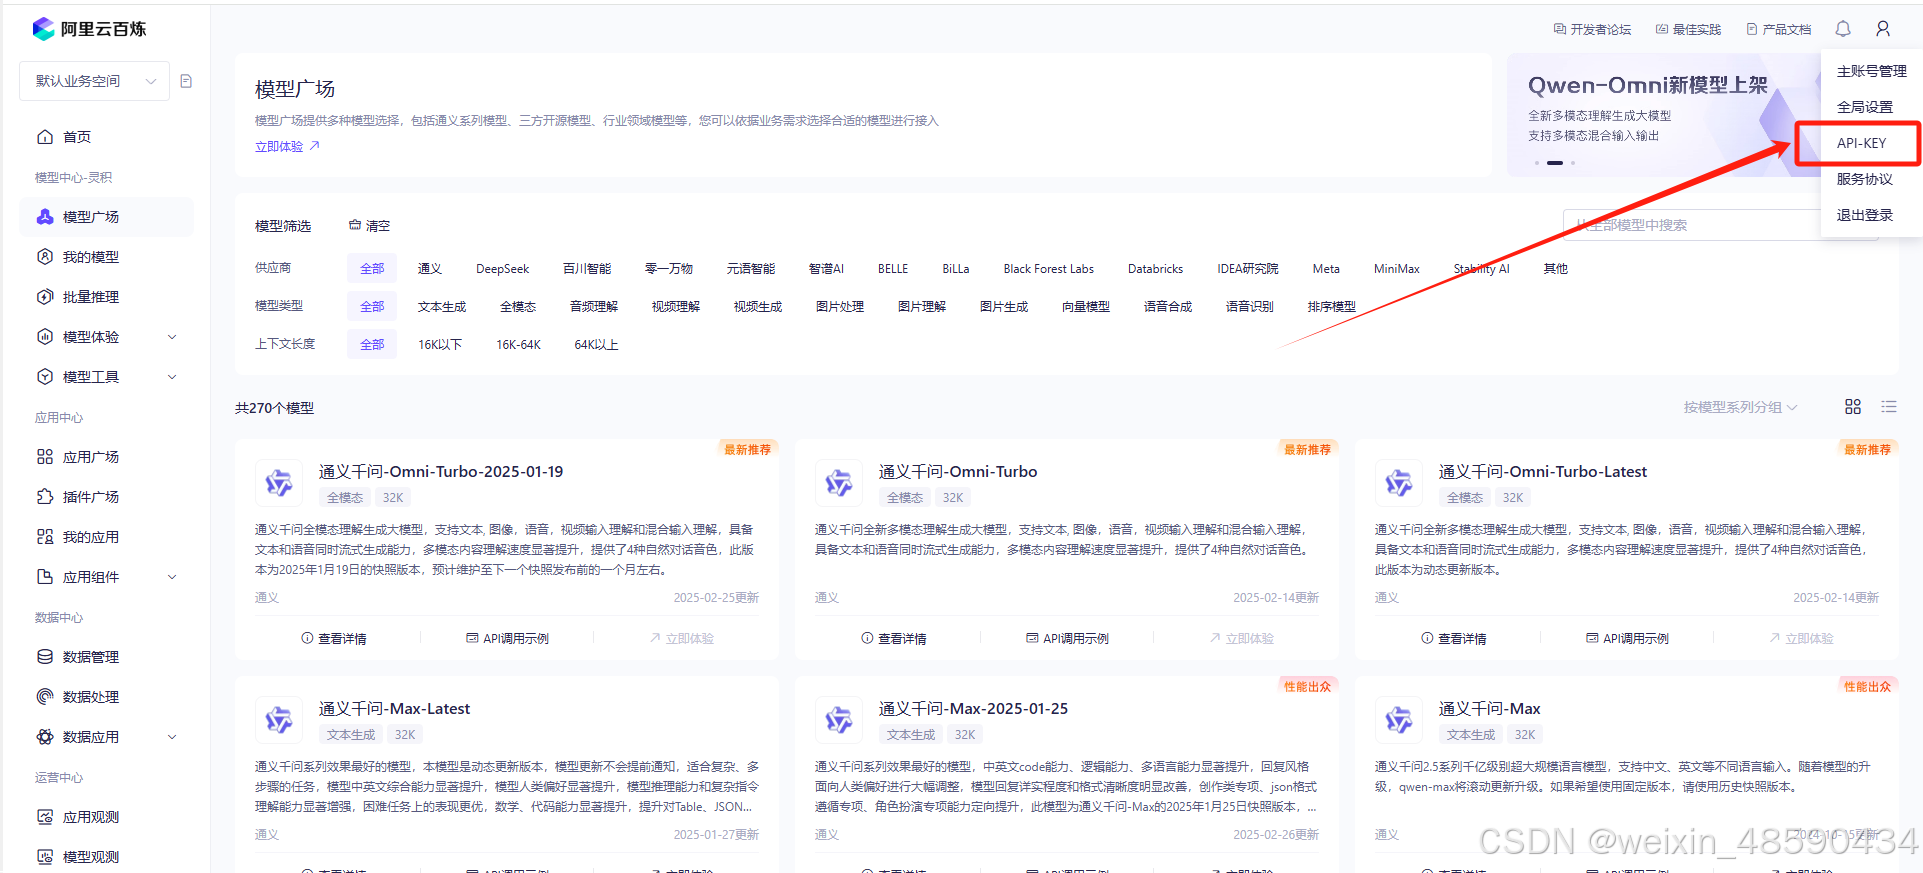The image size is (1923, 873).
Task: Click the middle carousel dot on banner
Action: (1555, 163)
